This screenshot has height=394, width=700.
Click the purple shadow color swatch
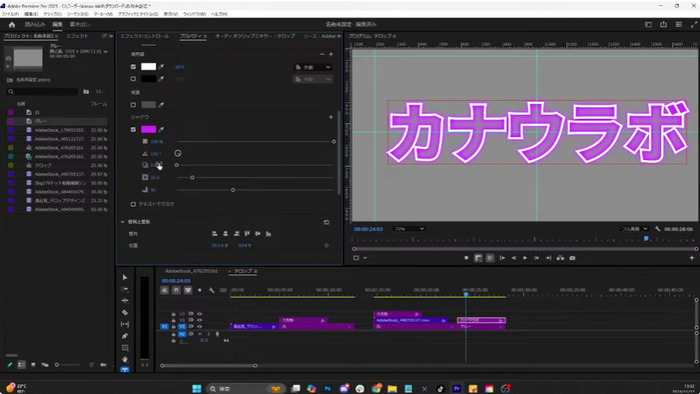pyautogui.click(x=149, y=129)
